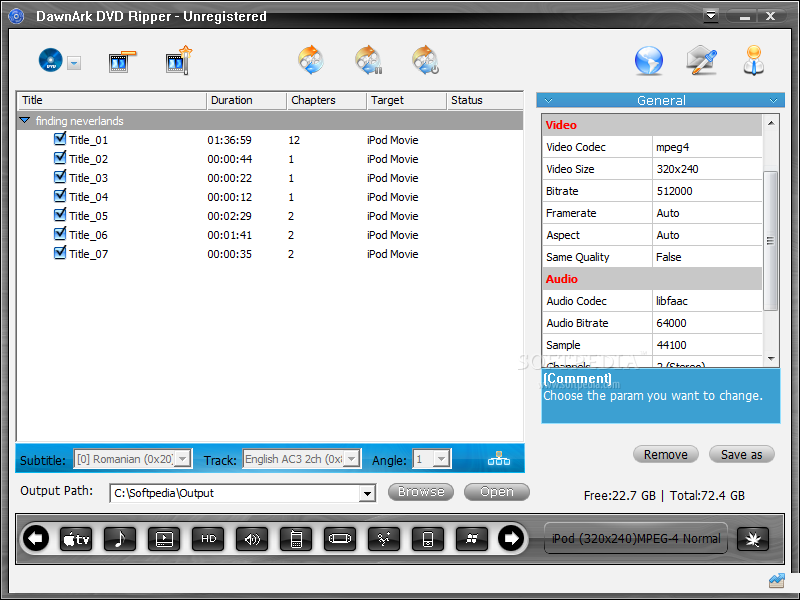Sort by the Chapters column header
Image resolution: width=800 pixels, height=600 pixels.
click(327, 101)
